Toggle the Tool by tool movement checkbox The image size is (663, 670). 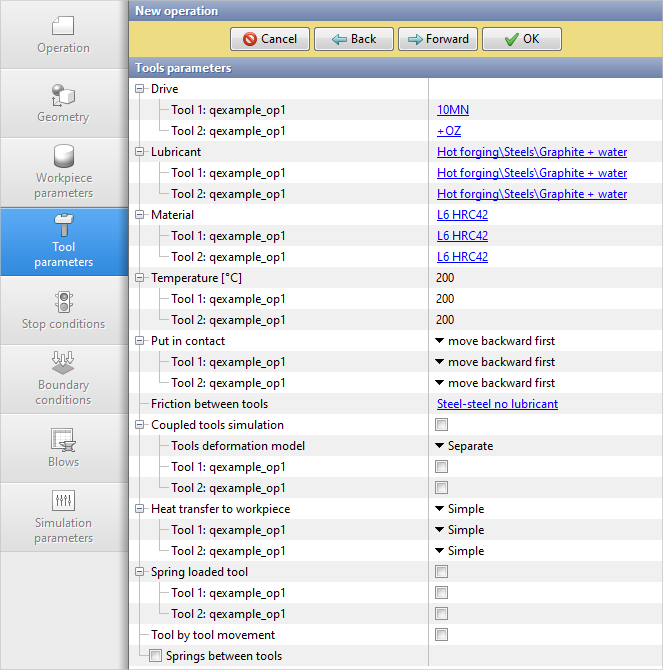[441, 635]
